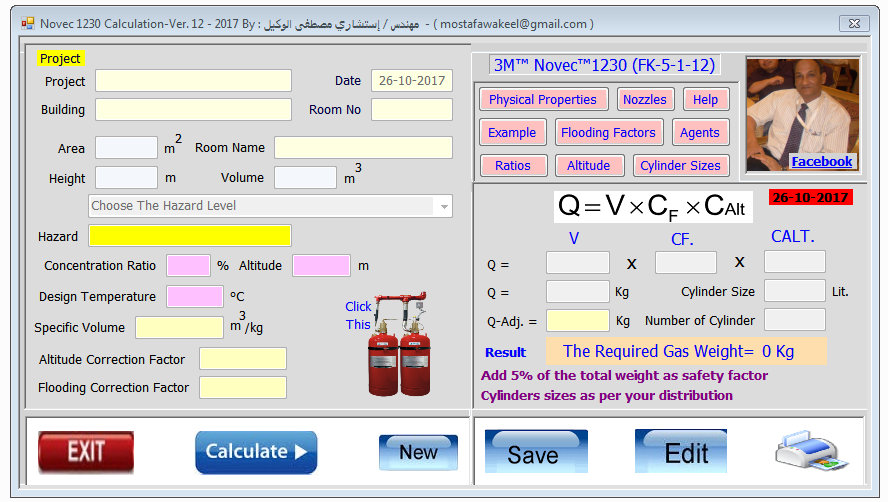Click the red EXIT button

click(86, 452)
